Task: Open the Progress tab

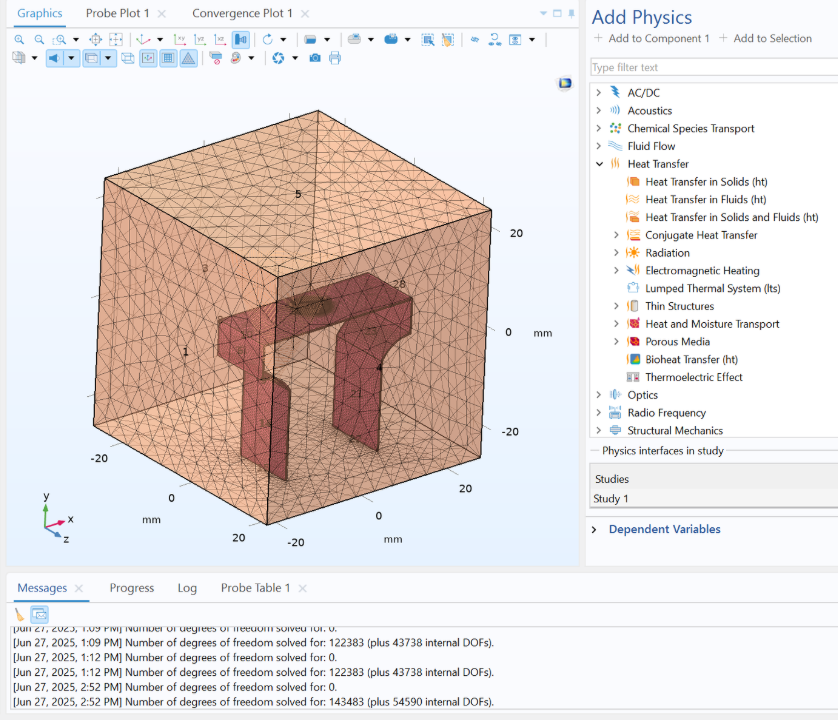Action: 131,588
